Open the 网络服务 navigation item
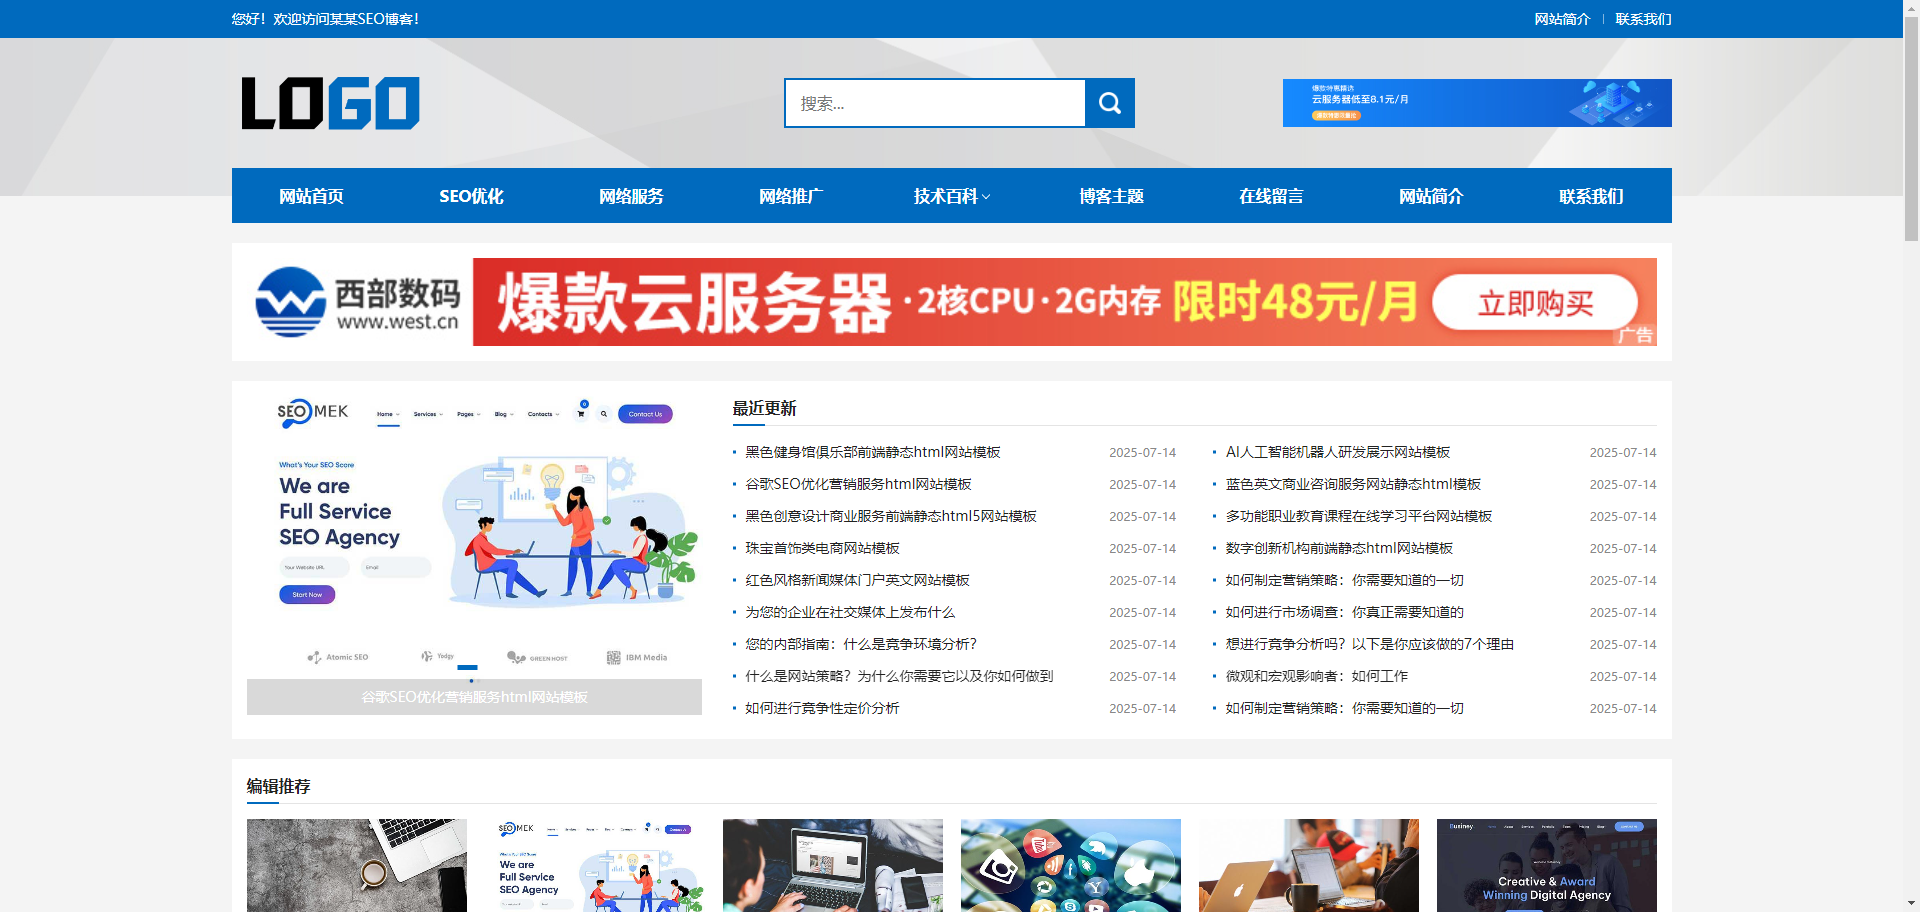1920x912 pixels. [631, 196]
